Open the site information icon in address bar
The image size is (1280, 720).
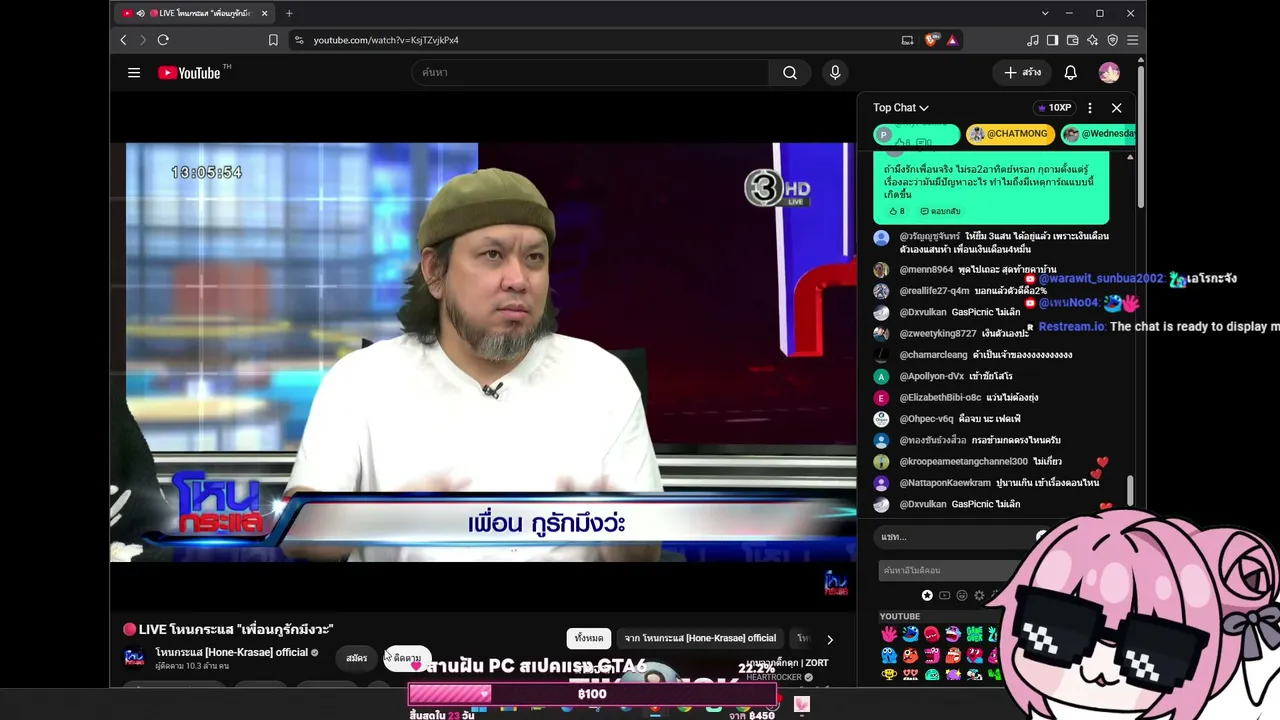coord(298,40)
